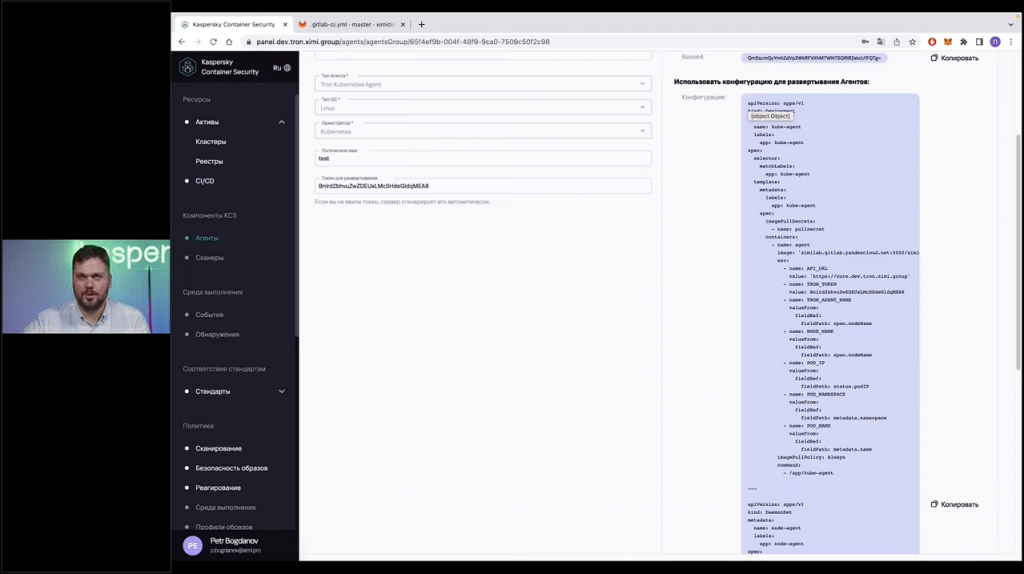Focus the Токен для развертывания field
This screenshot has width=1024, height=574.
click(483, 185)
